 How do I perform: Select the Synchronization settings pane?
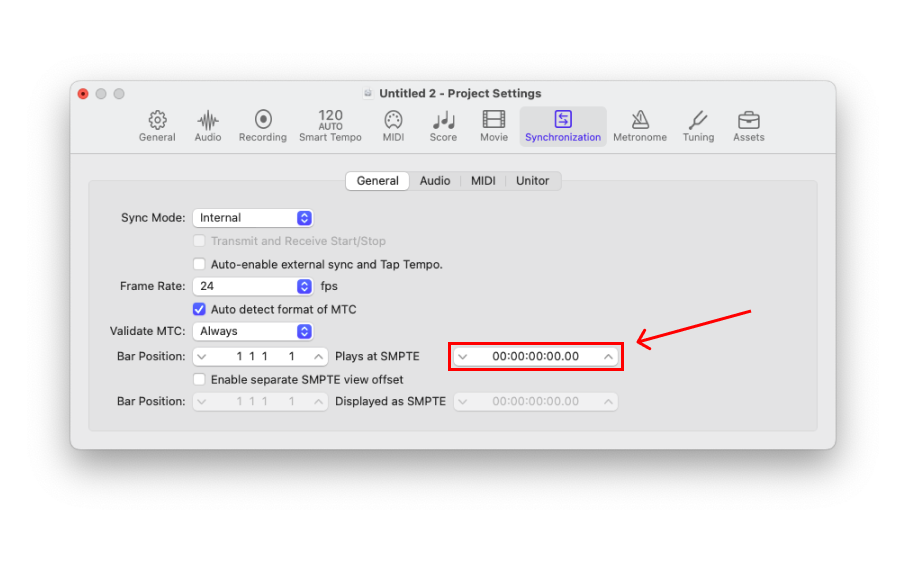click(563, 126)
